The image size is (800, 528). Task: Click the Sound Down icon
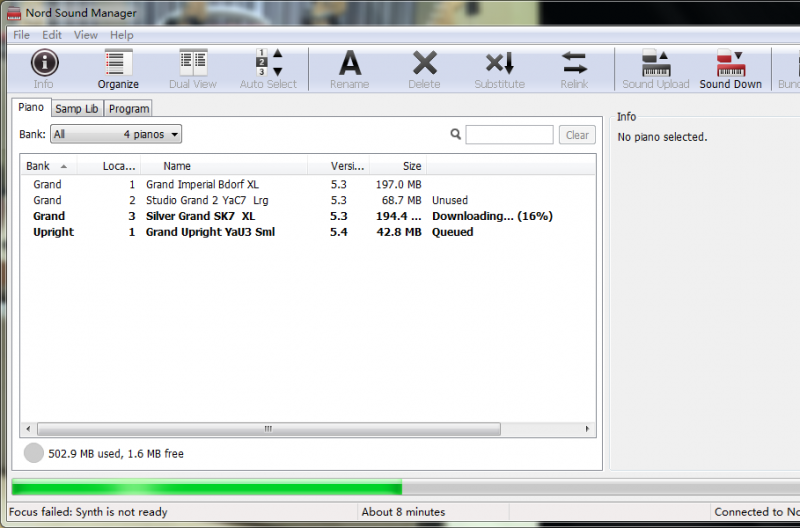point(730,64)
